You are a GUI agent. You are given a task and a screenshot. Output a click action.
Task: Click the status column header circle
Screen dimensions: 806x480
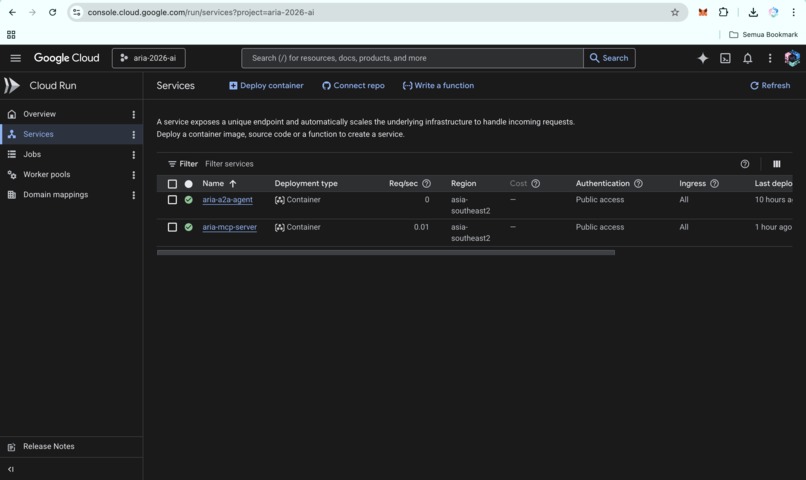pyautogui.click(x=189, y=183)
